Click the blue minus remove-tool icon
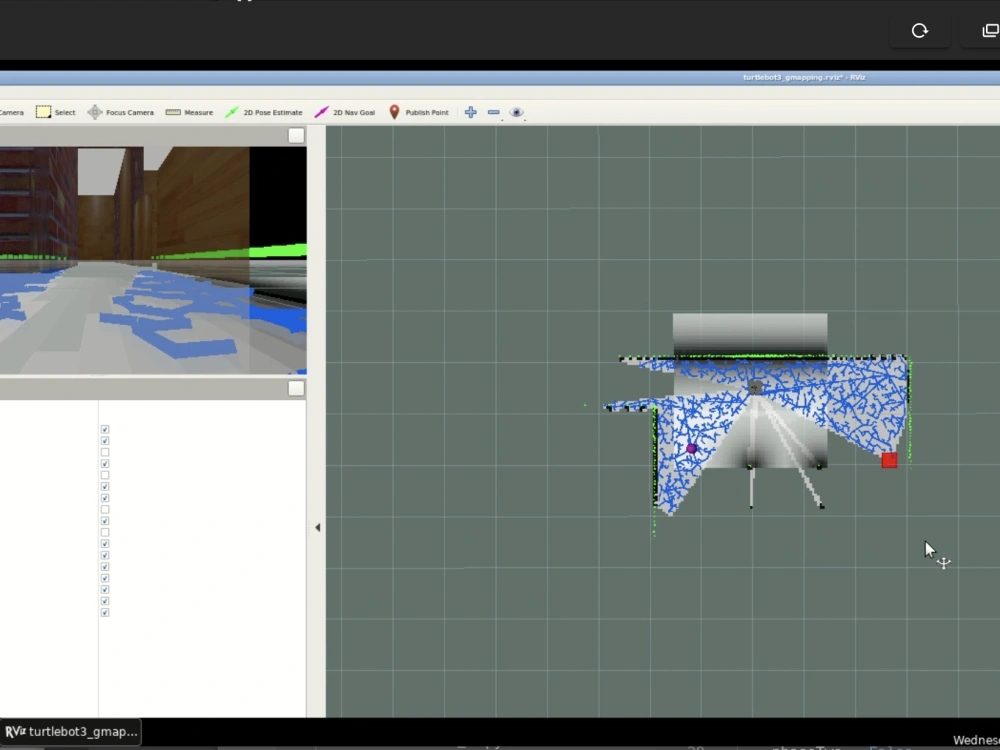This screenshot has height=750, width=1000. (493, 112)
